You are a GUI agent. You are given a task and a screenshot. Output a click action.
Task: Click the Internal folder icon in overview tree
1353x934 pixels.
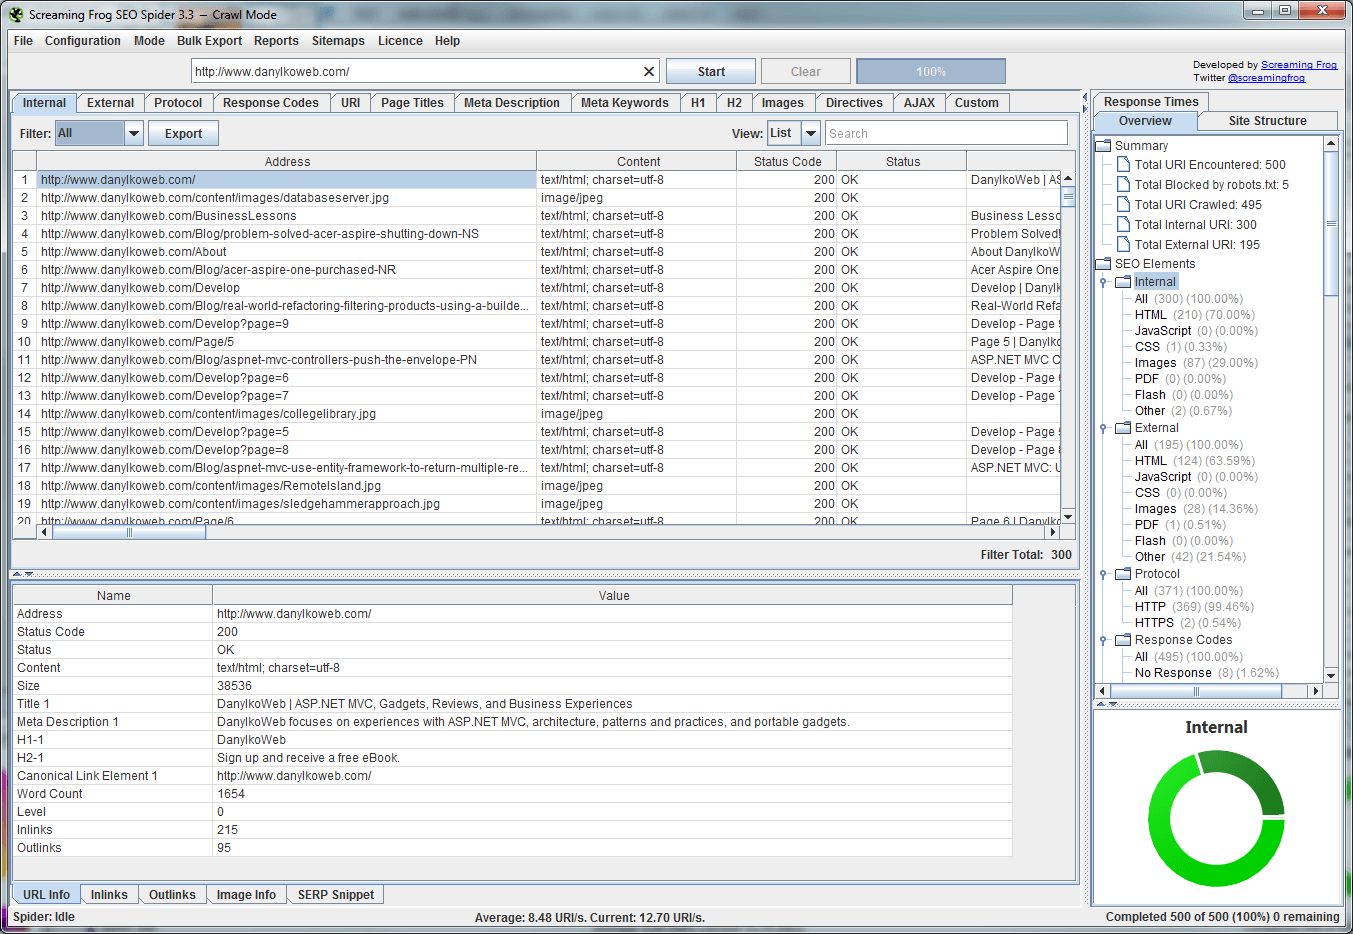(x=1123, y=282)
